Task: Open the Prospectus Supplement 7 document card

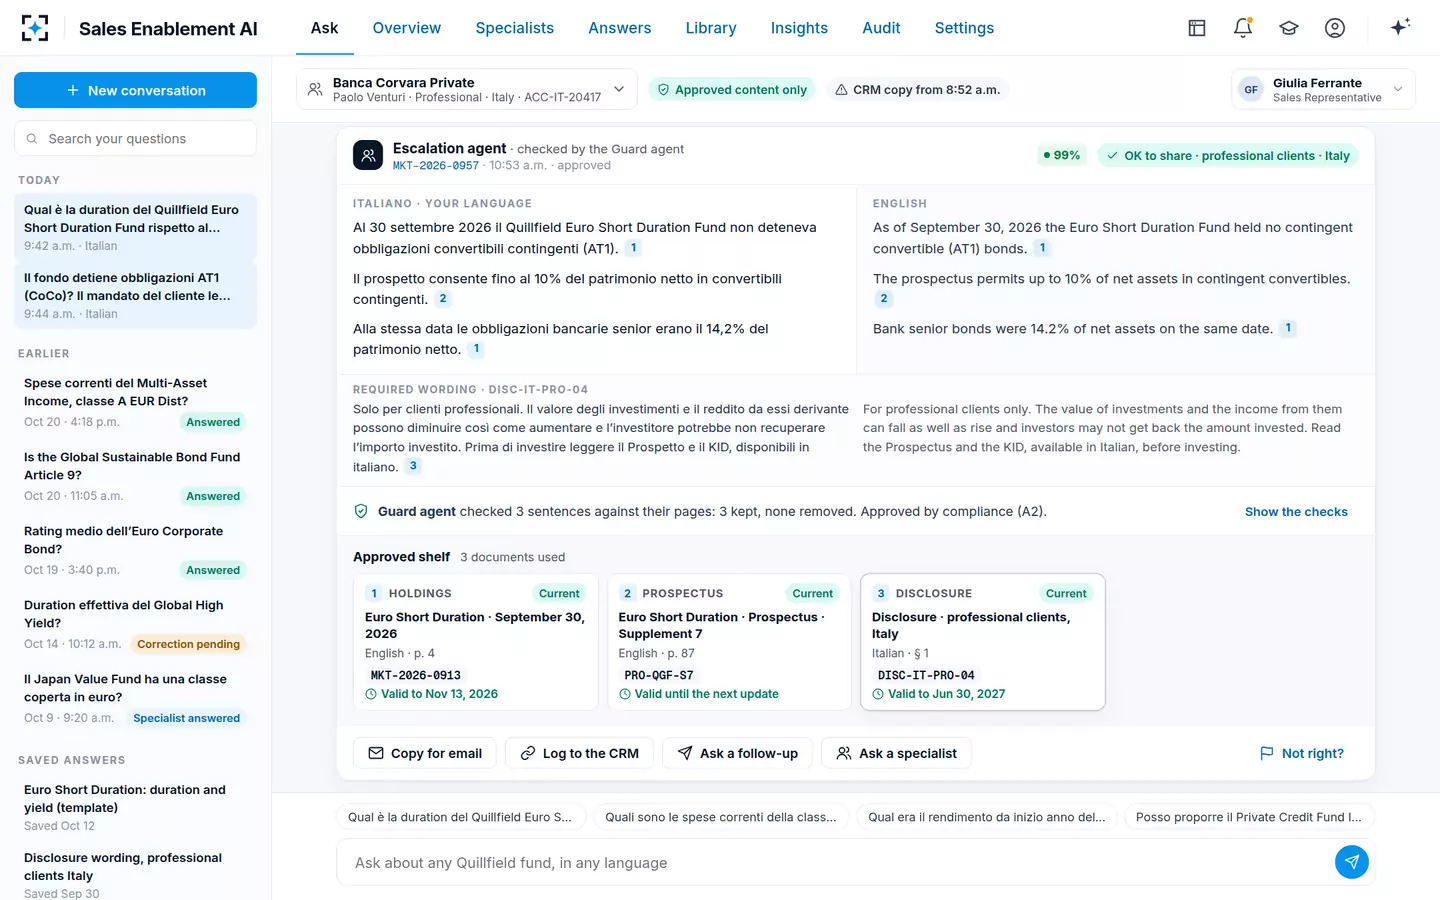Action: [729, 641]
